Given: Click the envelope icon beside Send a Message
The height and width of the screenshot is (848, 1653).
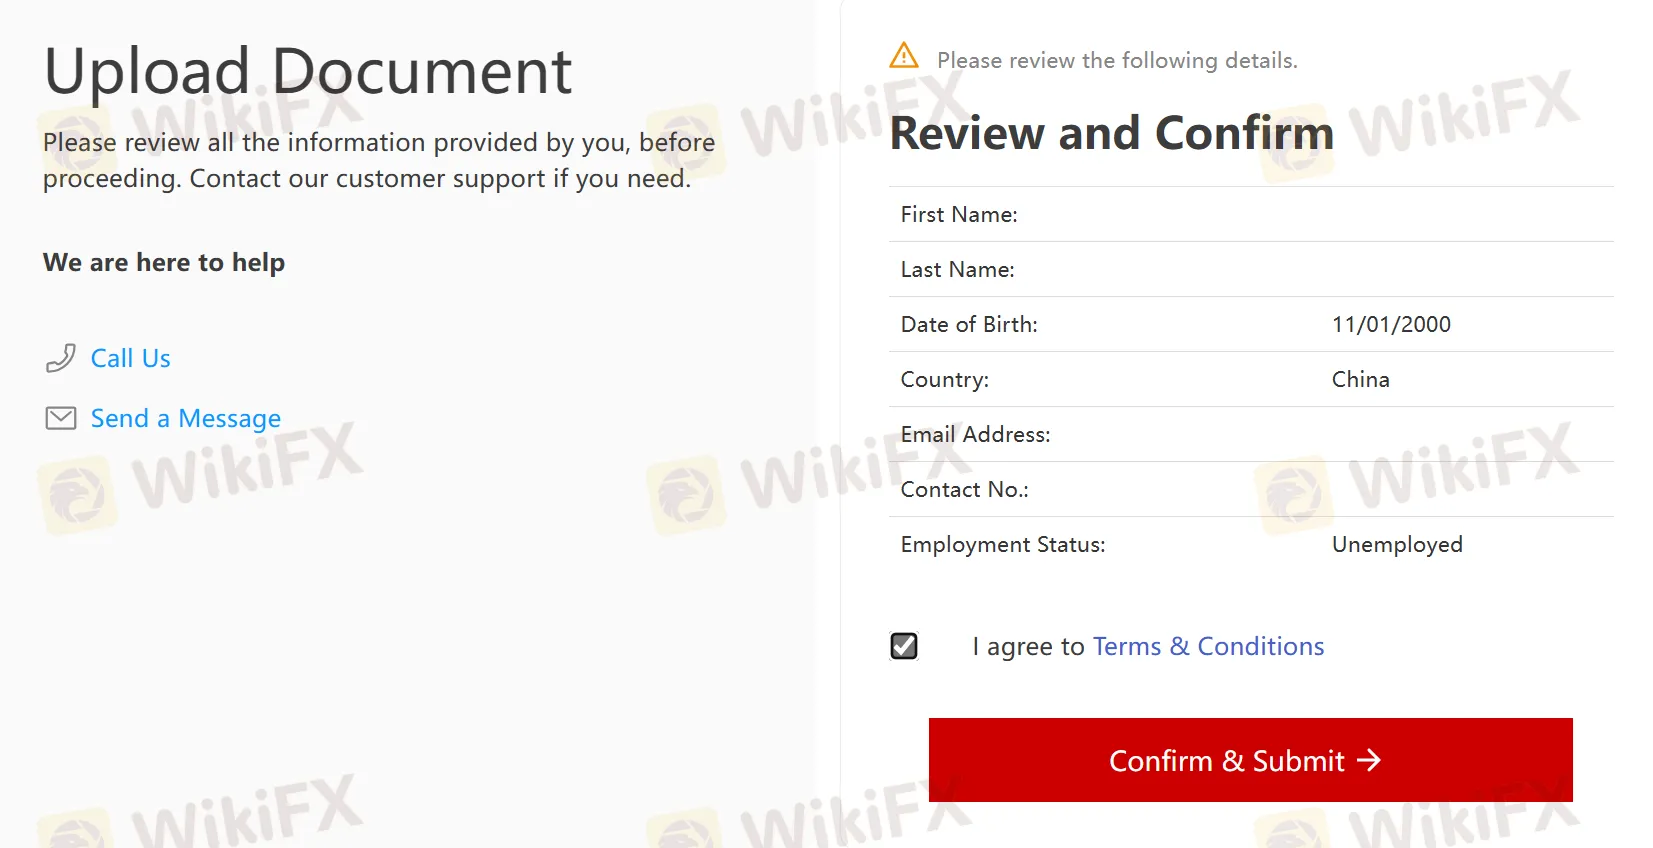Looking at the screenshot, I should pos(60,418).
